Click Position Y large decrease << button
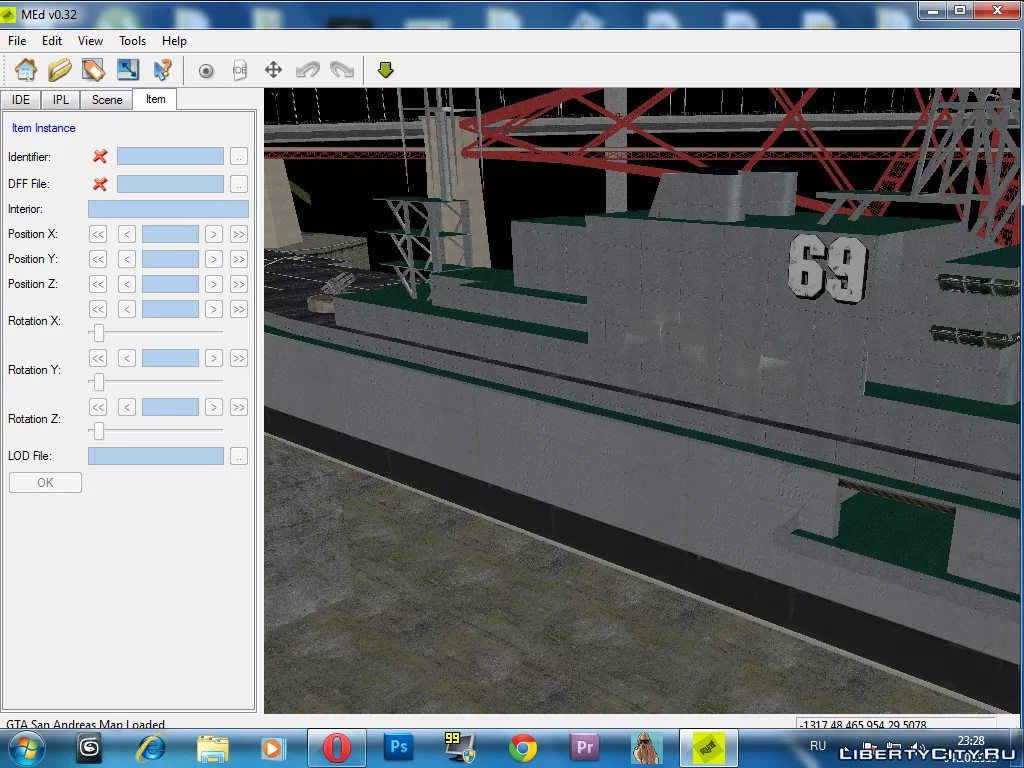Screen dimensions: 1024x768 [x=98, y=259]
